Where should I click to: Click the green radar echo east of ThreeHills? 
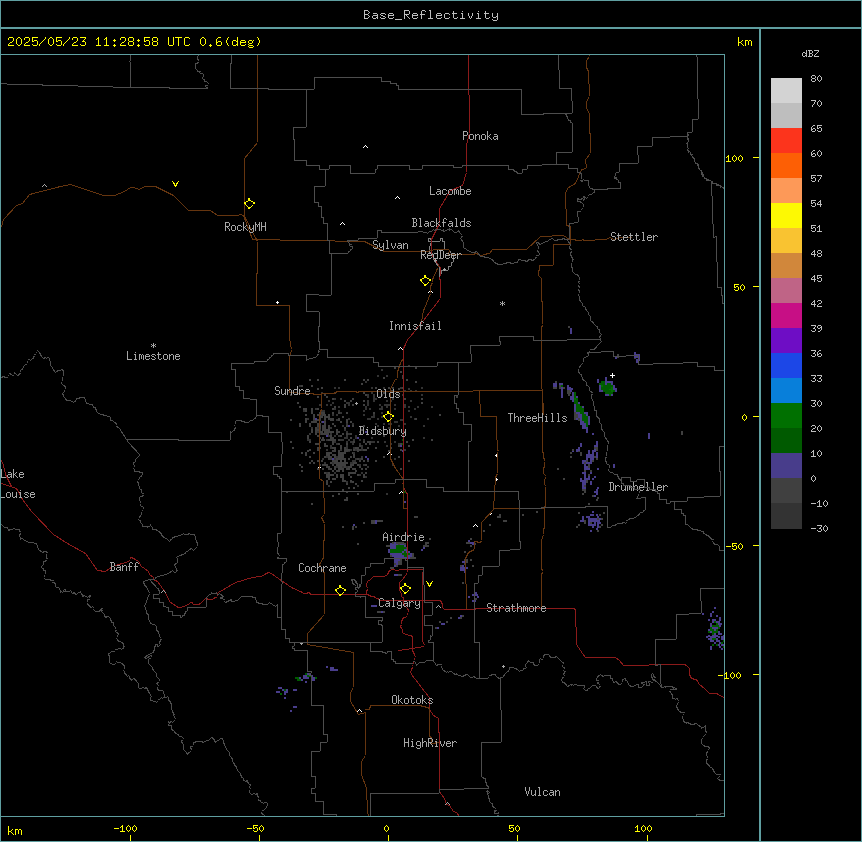tap(580, 409)
